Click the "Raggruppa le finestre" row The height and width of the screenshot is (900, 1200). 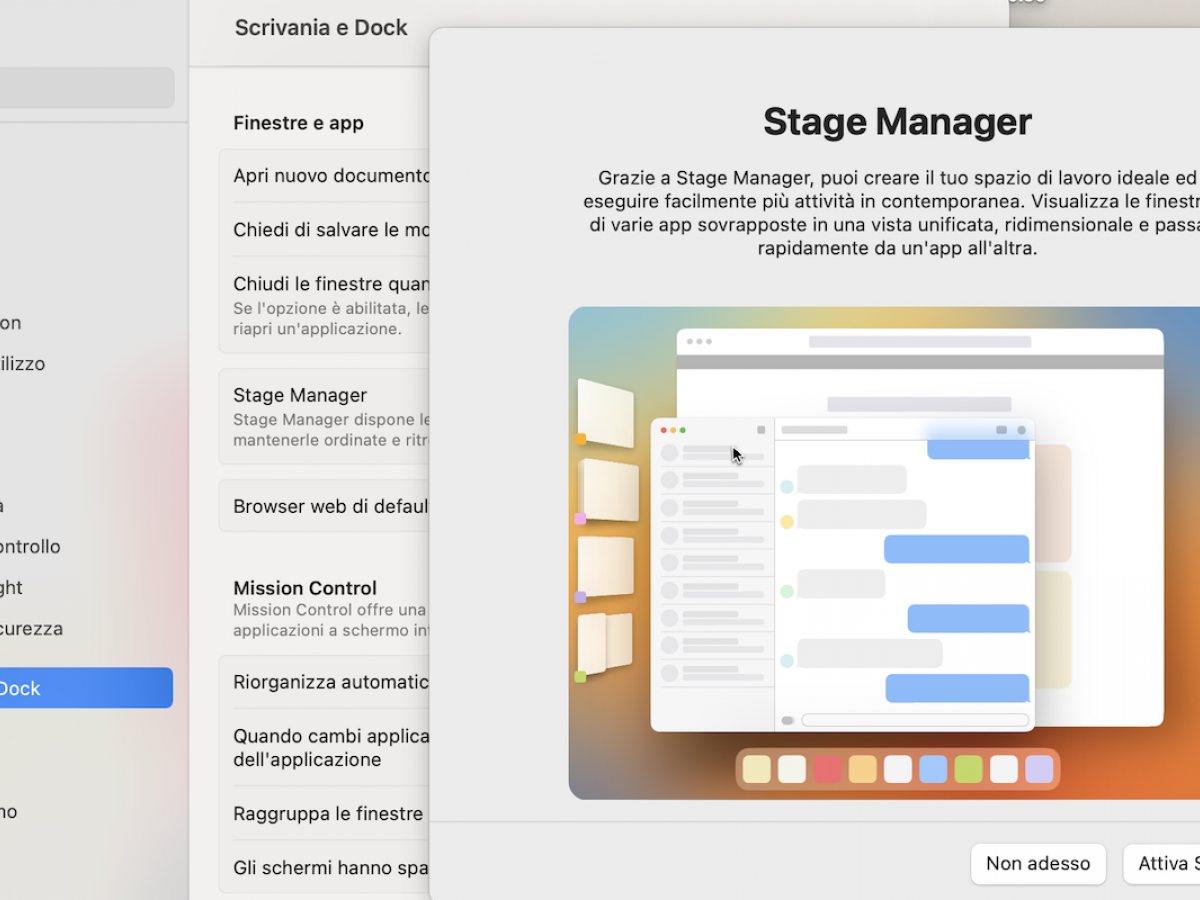(325, 814)
